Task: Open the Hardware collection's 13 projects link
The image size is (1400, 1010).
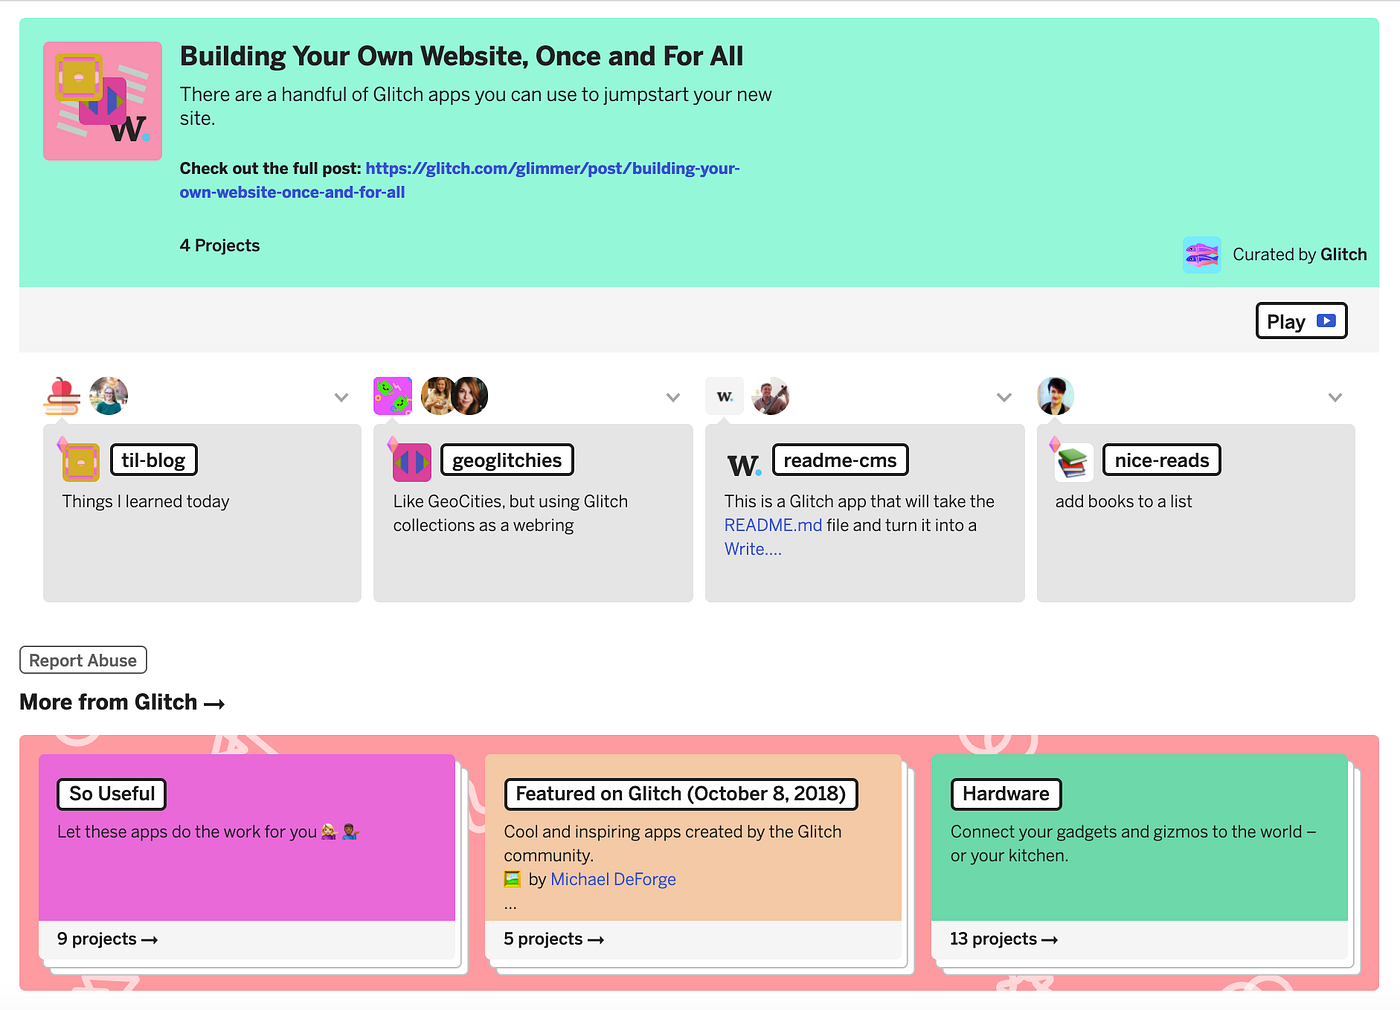Action: [x=1003, y=938]
